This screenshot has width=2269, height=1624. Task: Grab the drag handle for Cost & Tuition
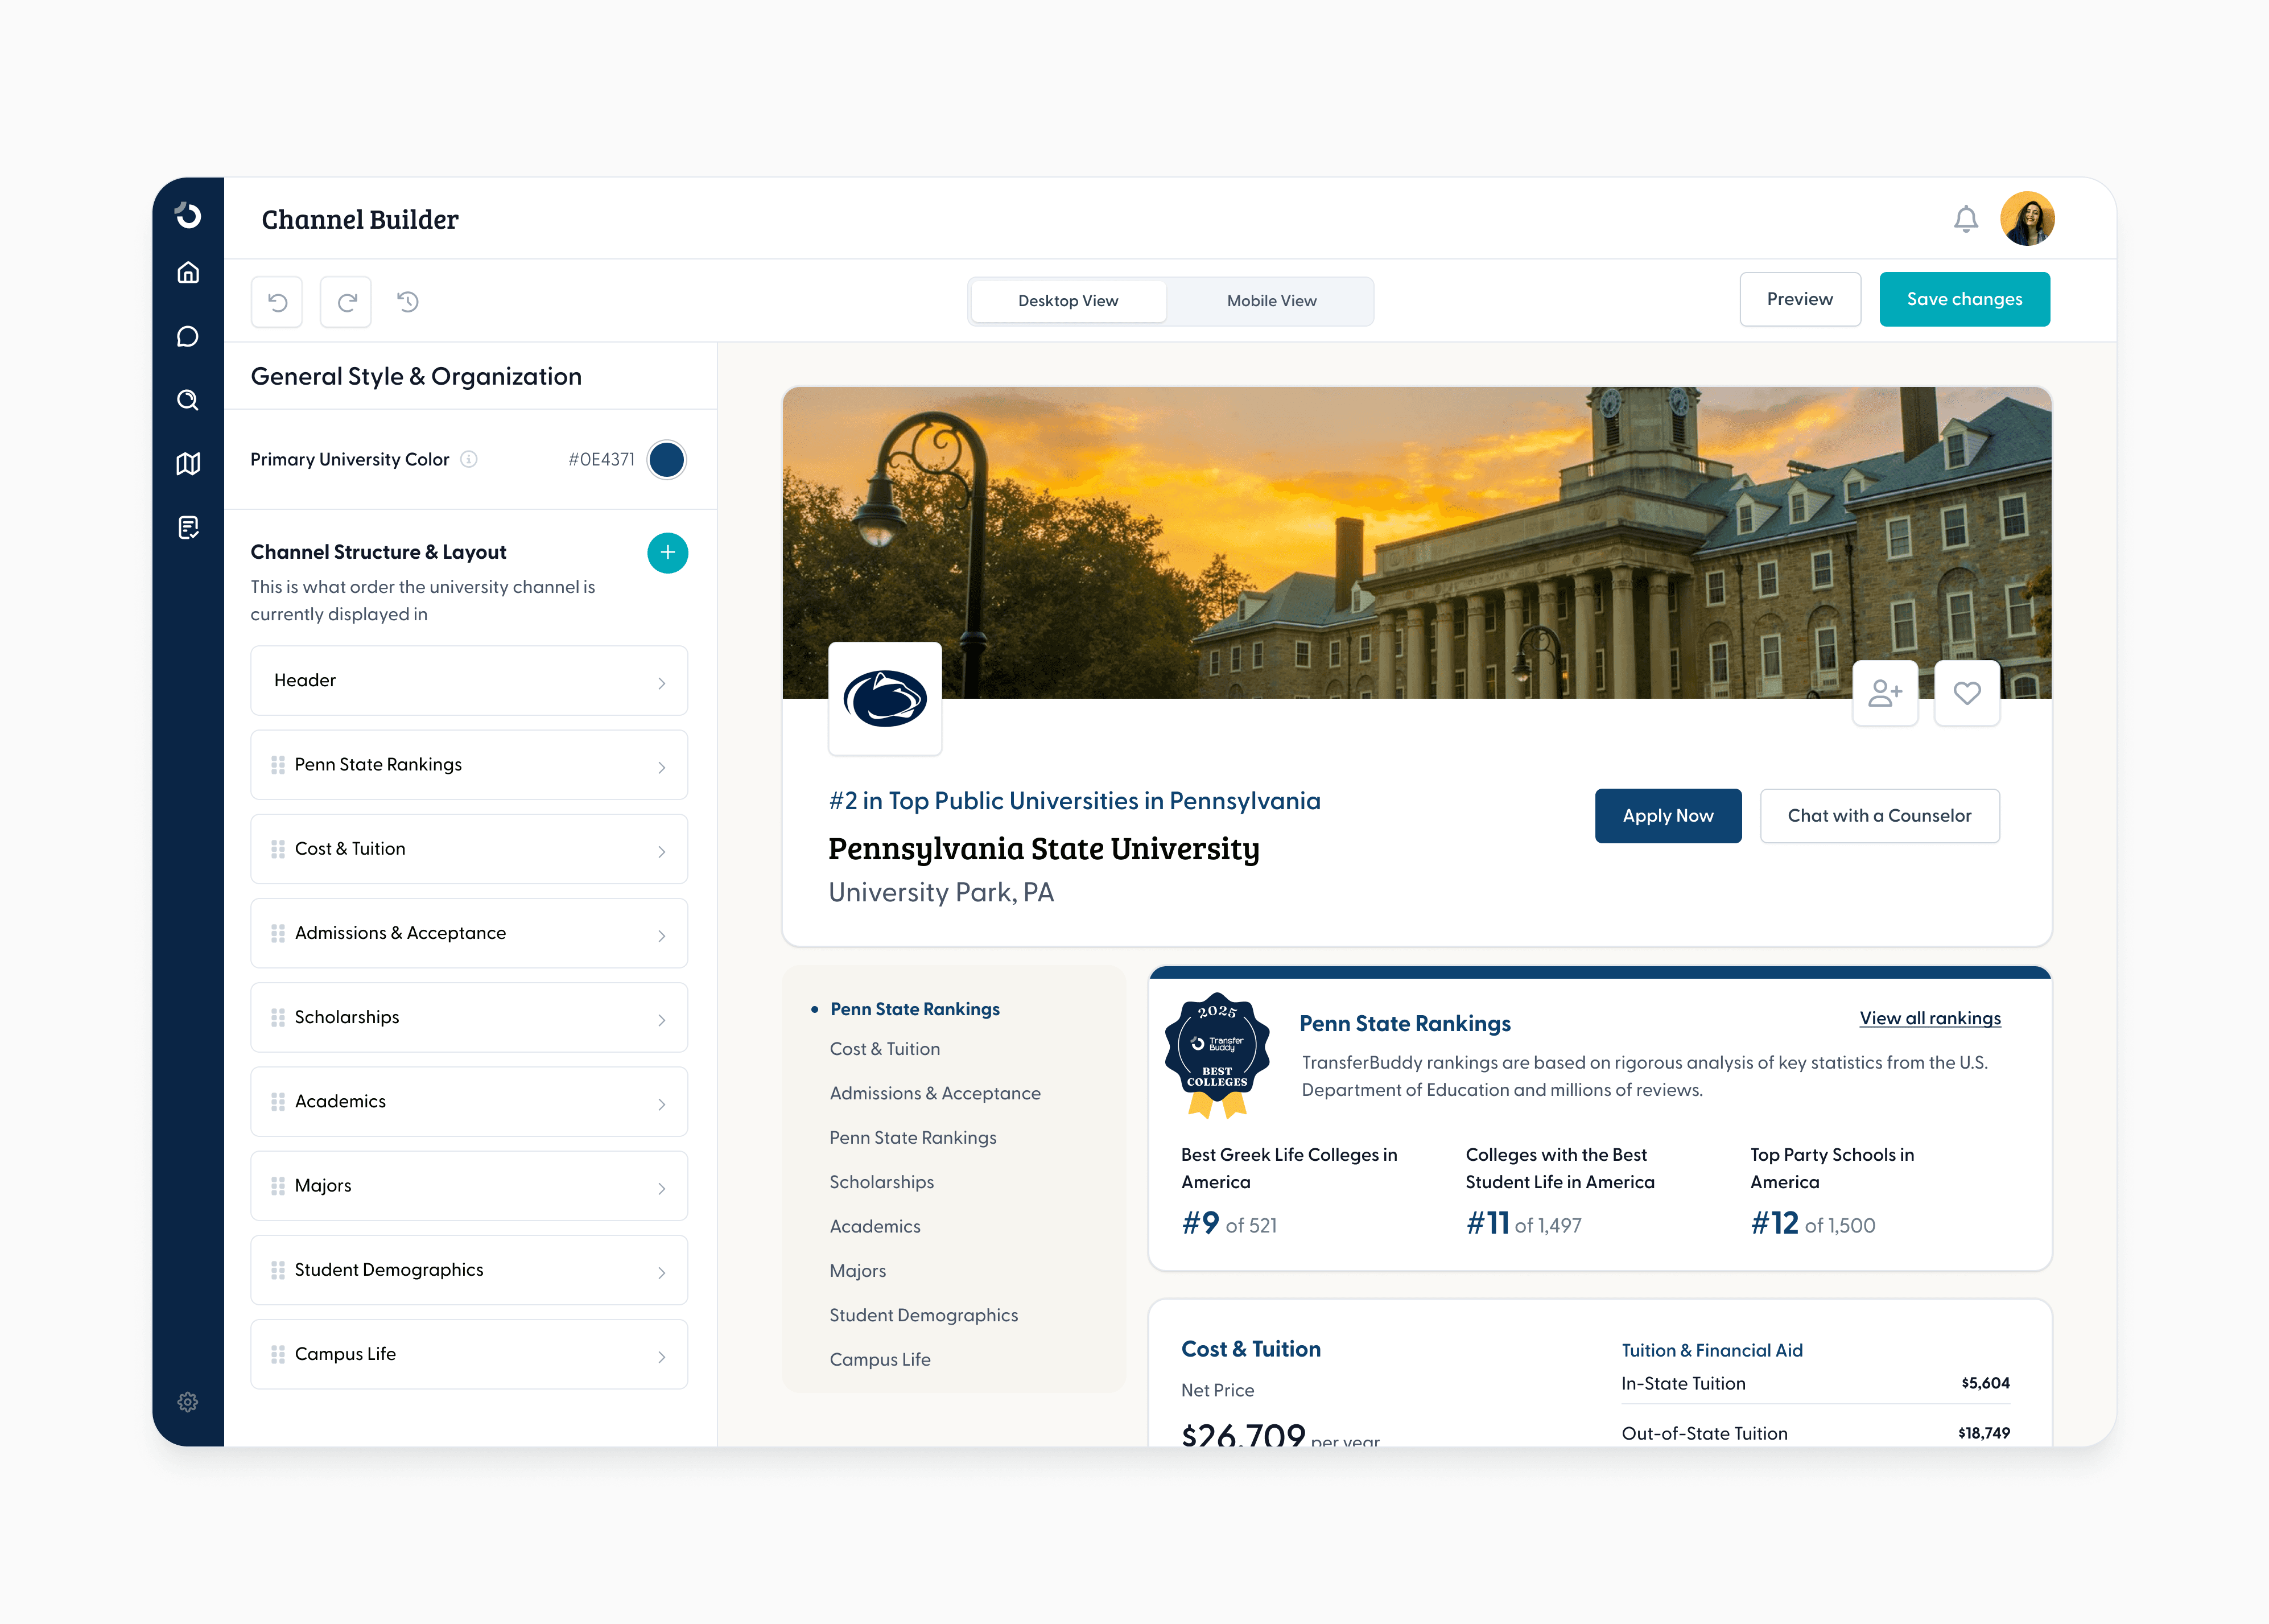click(278, 849)
